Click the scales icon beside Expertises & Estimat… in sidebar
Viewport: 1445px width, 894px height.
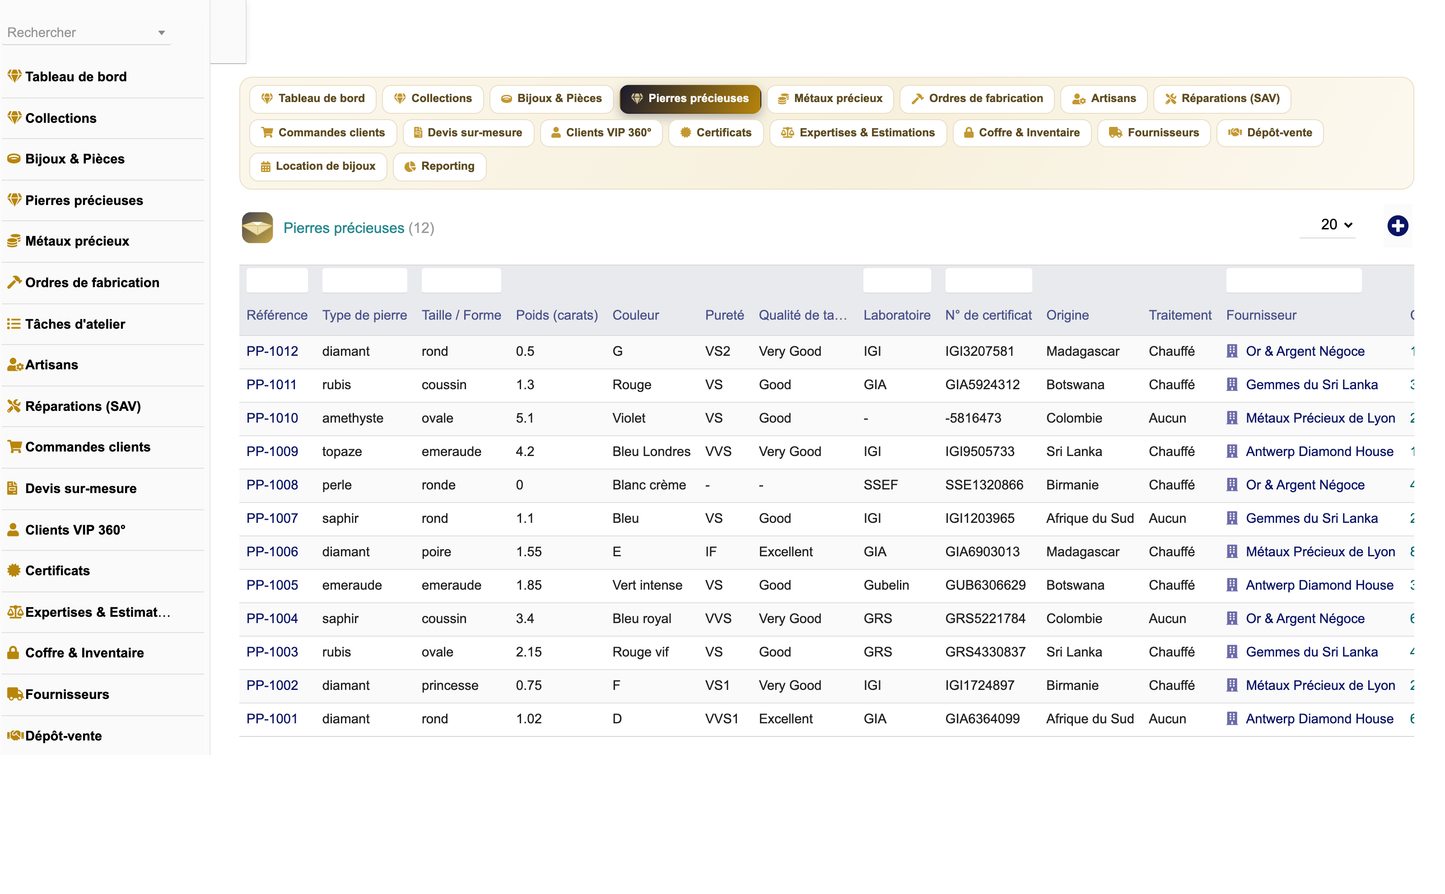pos(15,611)
